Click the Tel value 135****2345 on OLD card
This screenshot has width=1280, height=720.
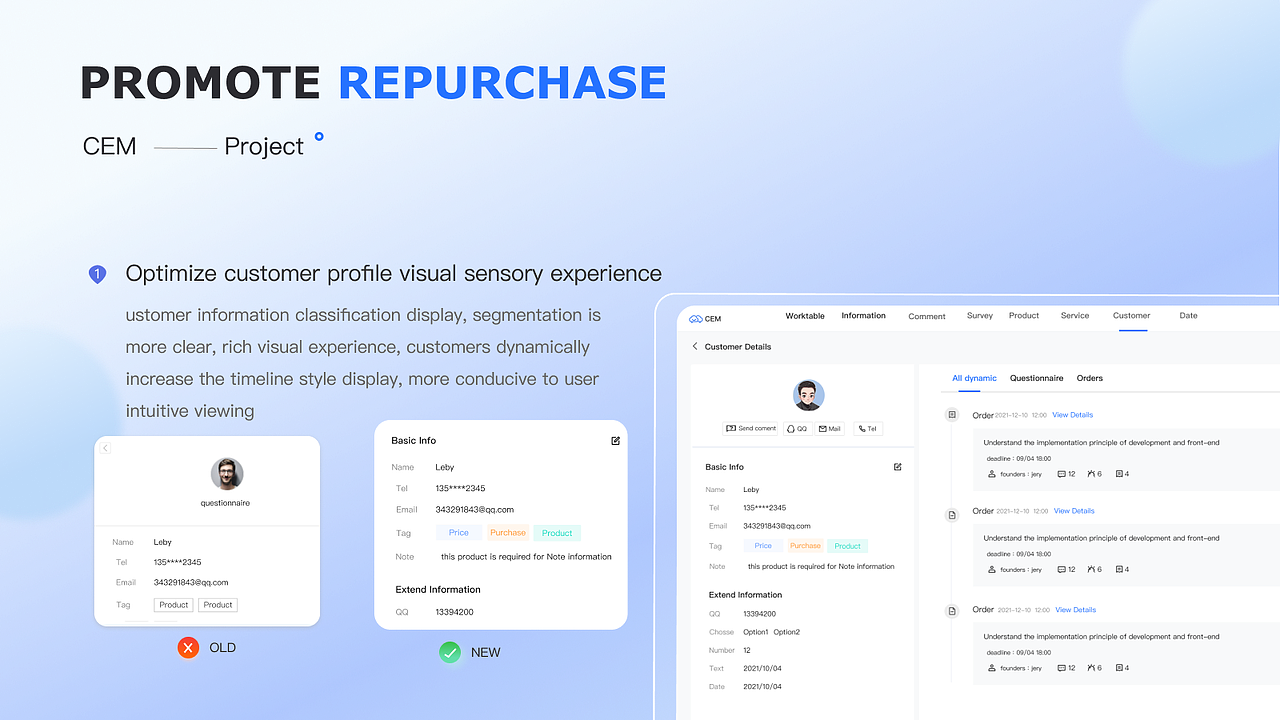pyautogui.click(x=177, y=562)
